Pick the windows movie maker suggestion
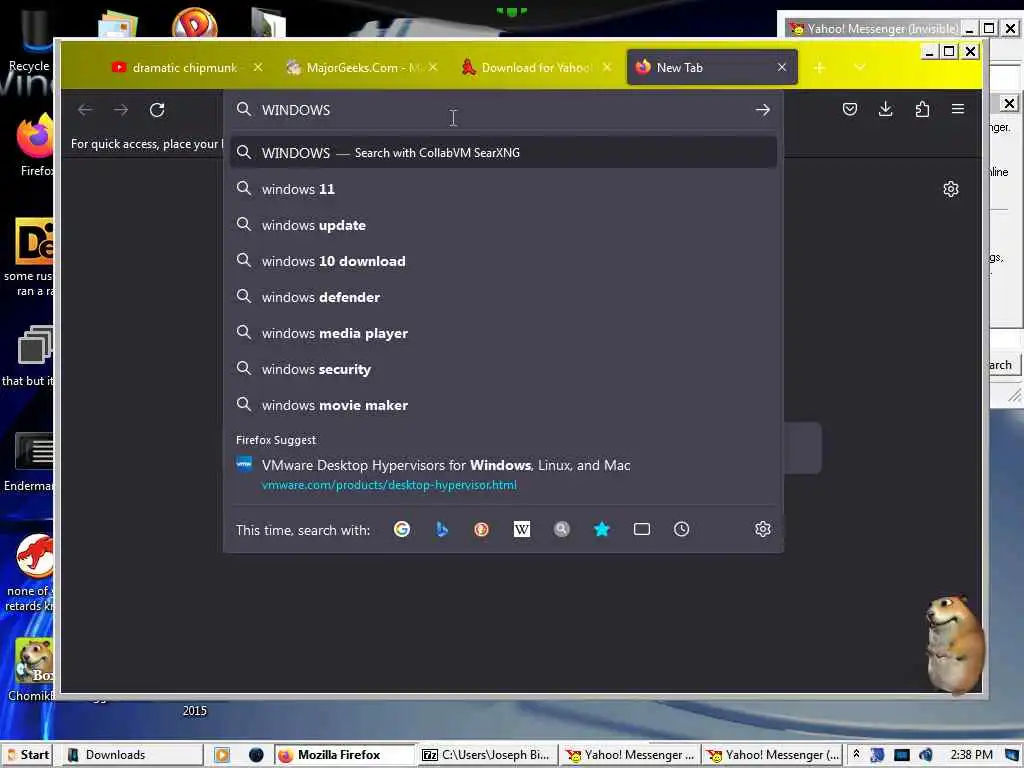Image resolution: width=1024 pixels, height=768 pixels. (x=503, y=405)
